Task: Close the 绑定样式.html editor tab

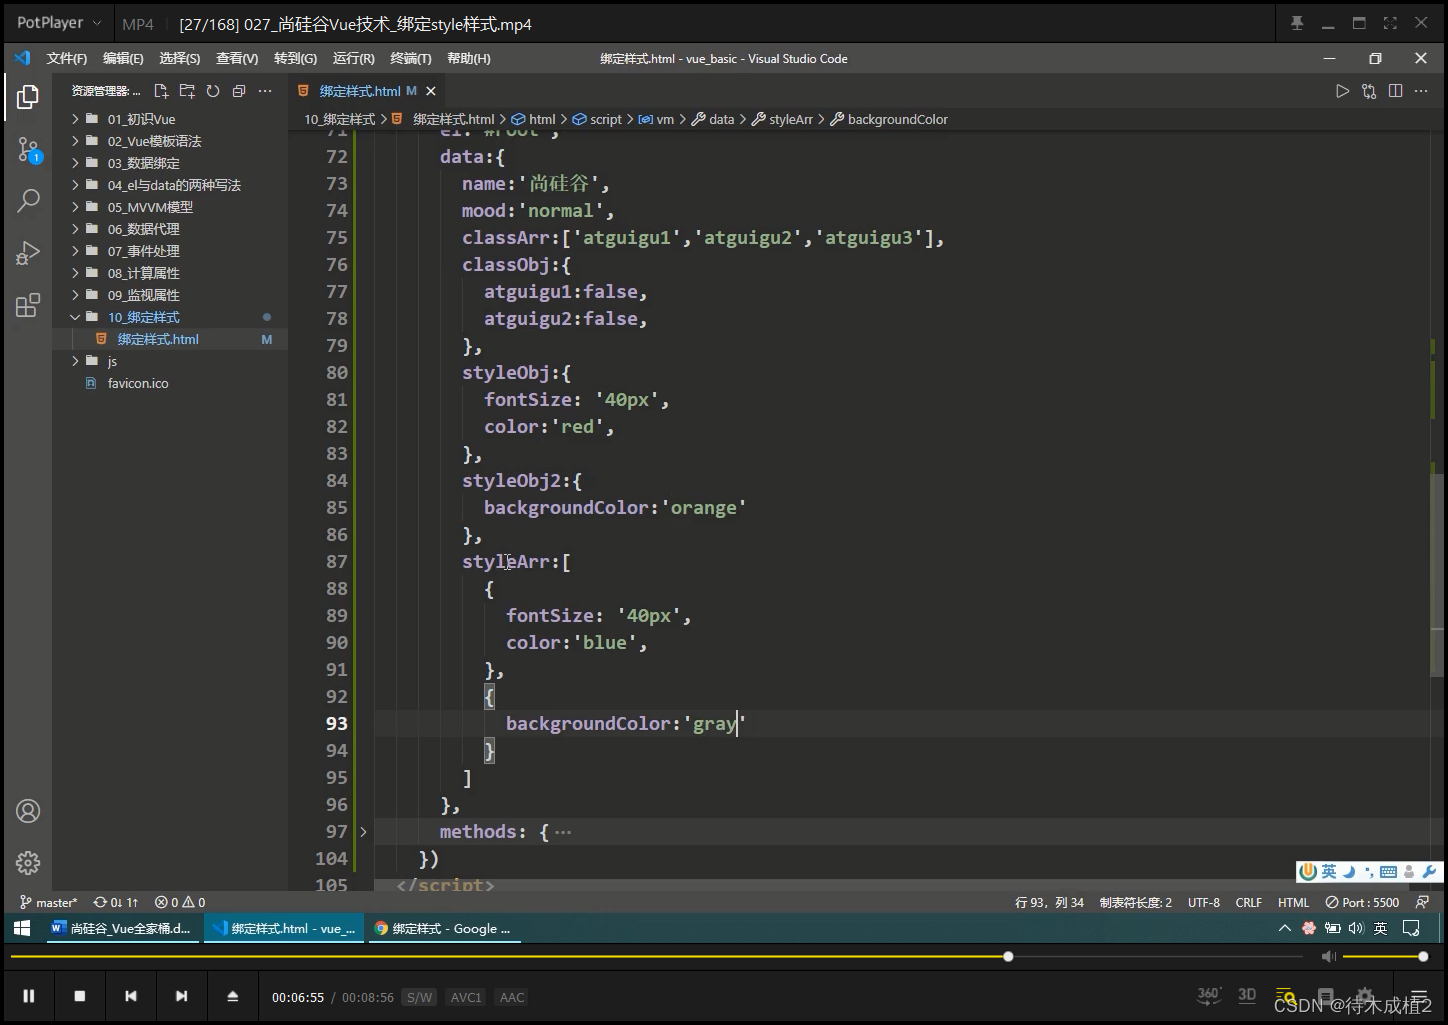Action: (x=430, y=91)
